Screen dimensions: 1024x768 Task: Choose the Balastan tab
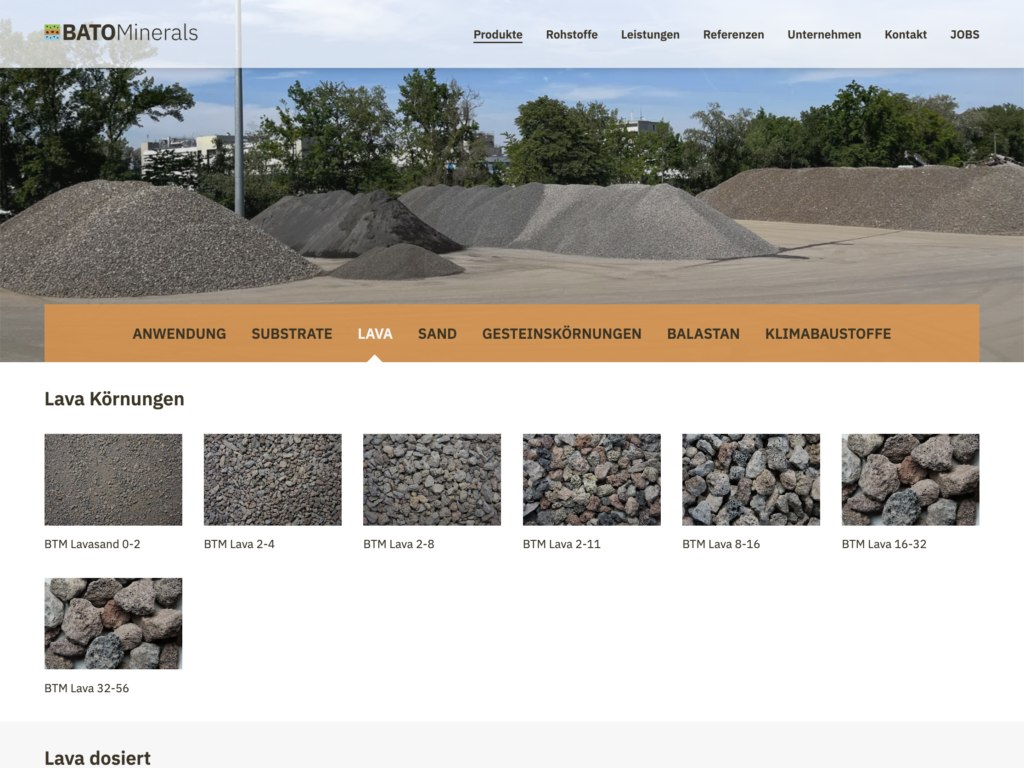pyautogui.click(x=703, y=334)
